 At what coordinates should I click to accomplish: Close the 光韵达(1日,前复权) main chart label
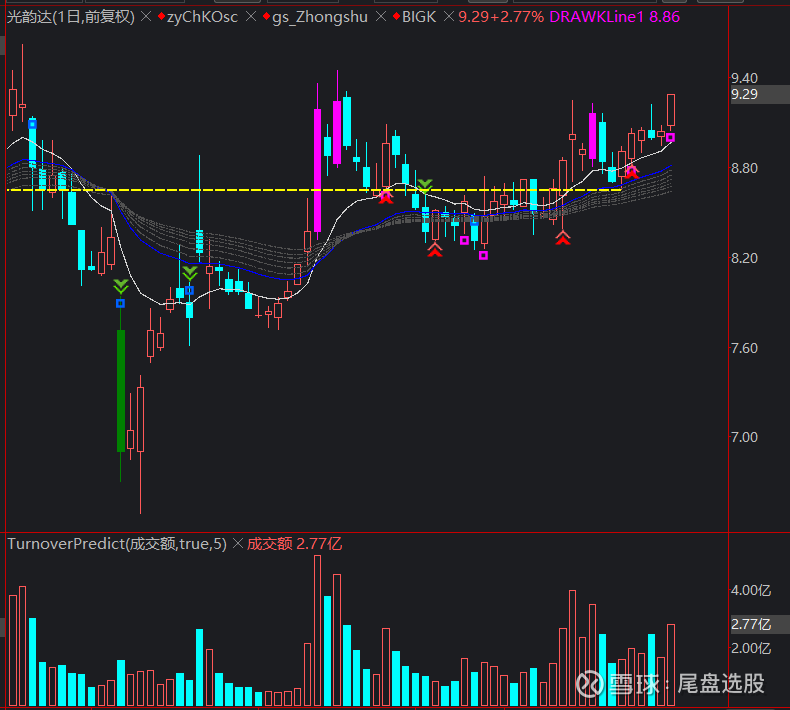point(146,17)
